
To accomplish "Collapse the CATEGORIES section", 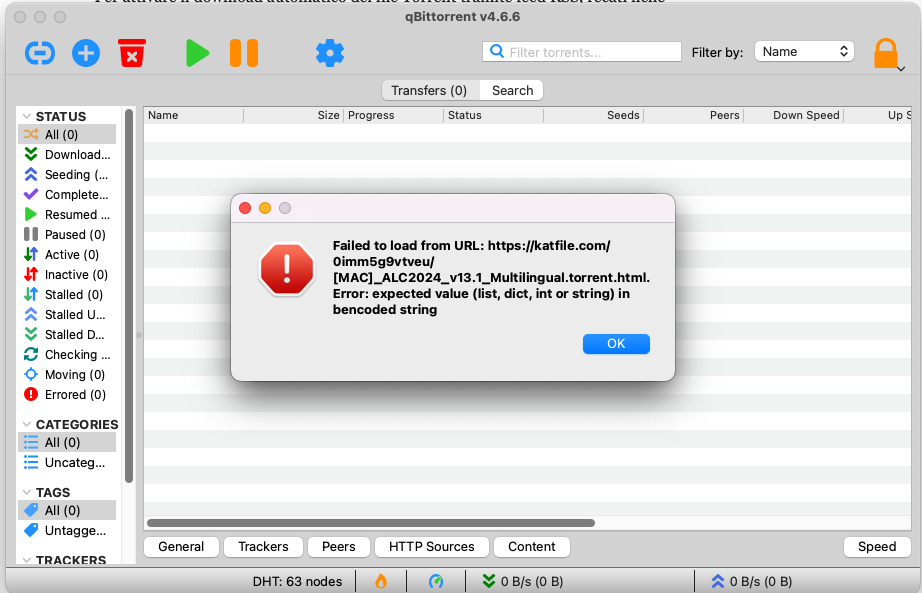I will click(26, 424).
